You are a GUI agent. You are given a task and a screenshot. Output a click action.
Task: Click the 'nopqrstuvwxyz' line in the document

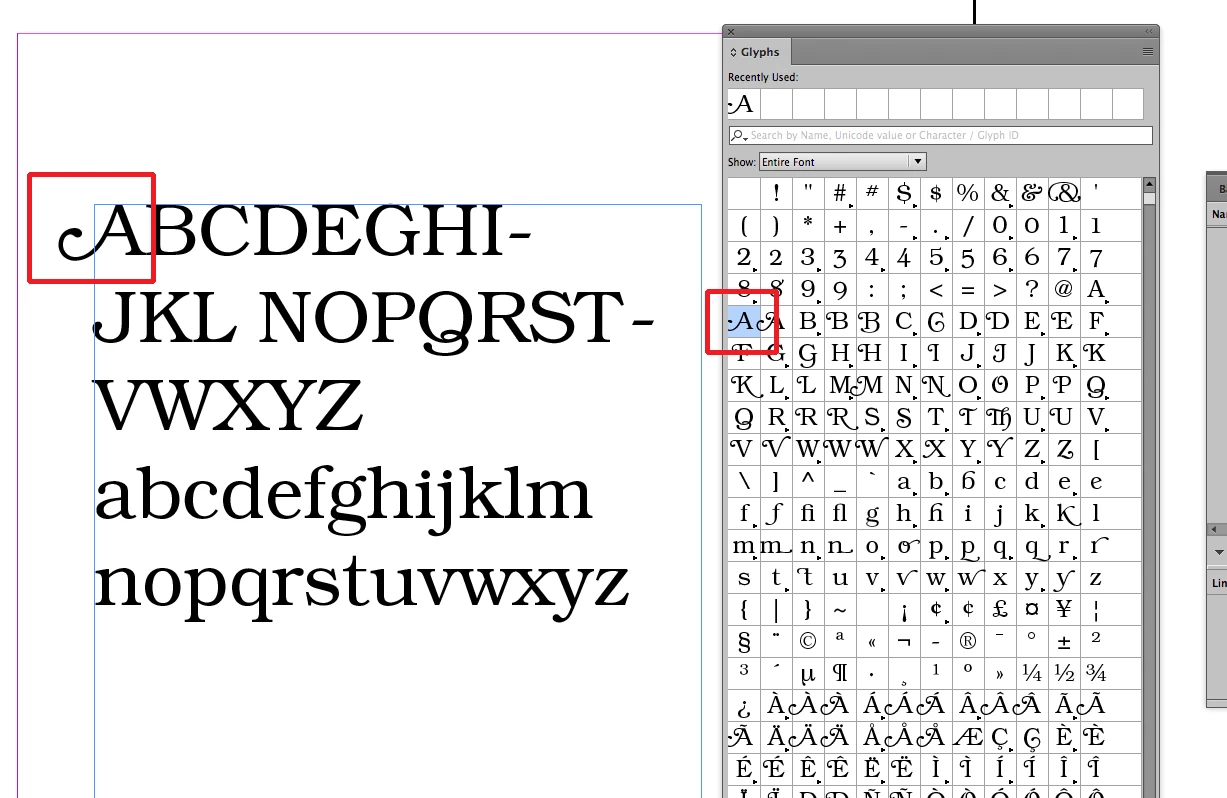tap(361, 587)
